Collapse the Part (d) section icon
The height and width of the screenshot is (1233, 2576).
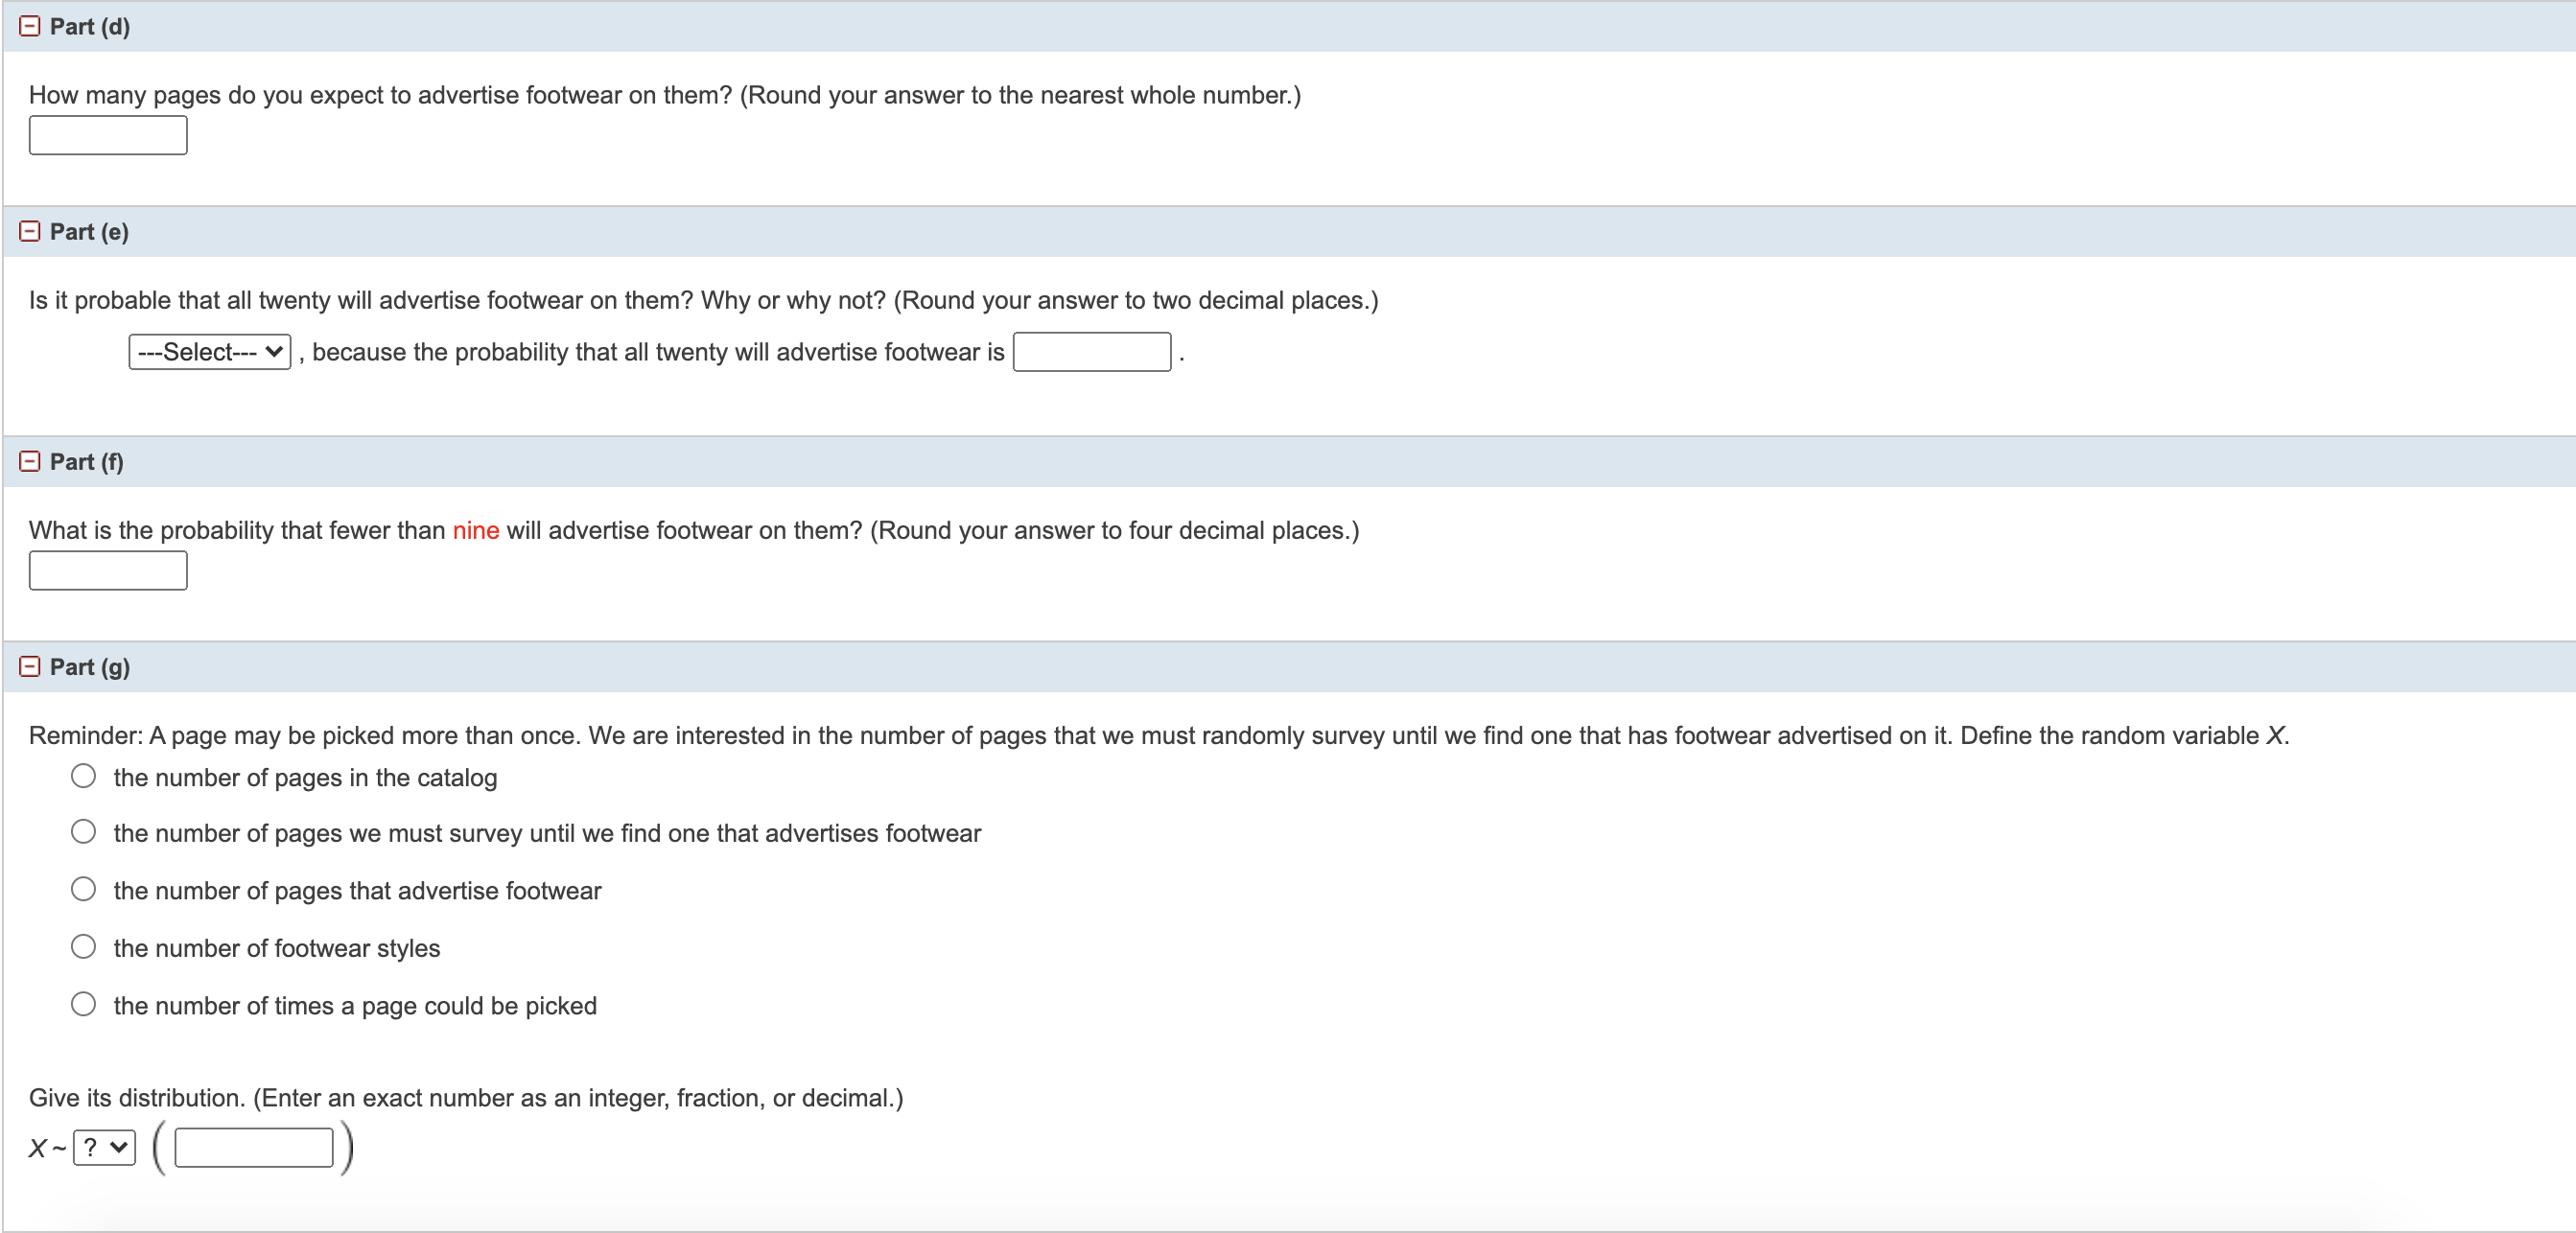(29, 26)
